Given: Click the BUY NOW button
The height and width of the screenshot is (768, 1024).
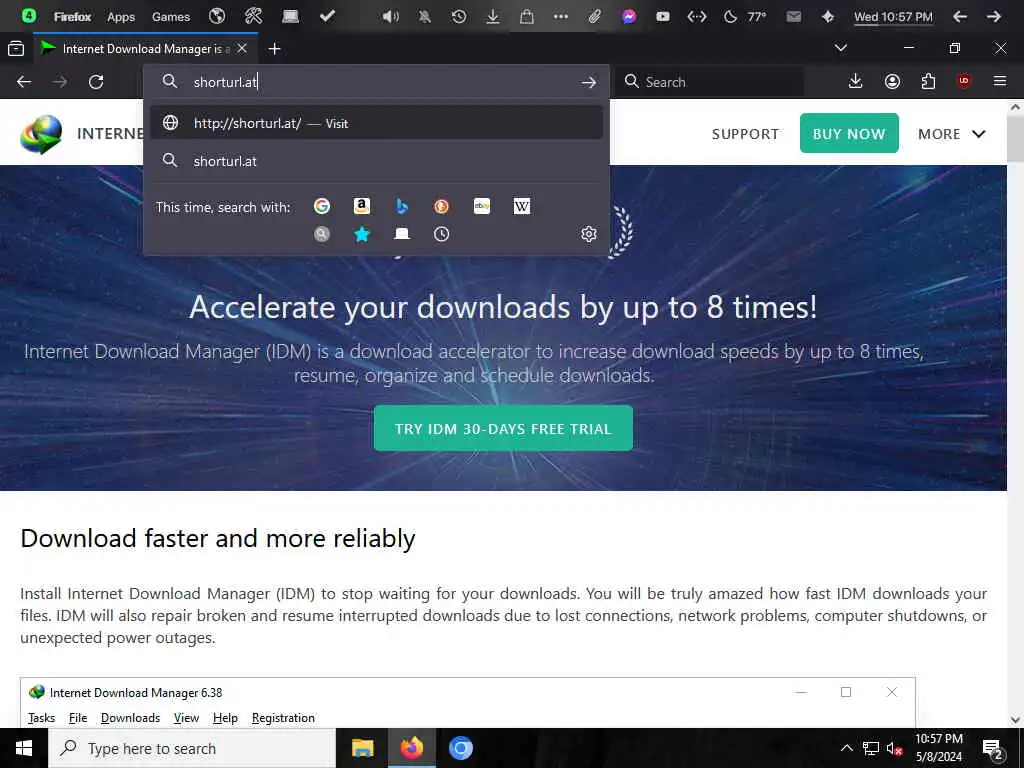Looking at the screenshot, I should 849,133.
